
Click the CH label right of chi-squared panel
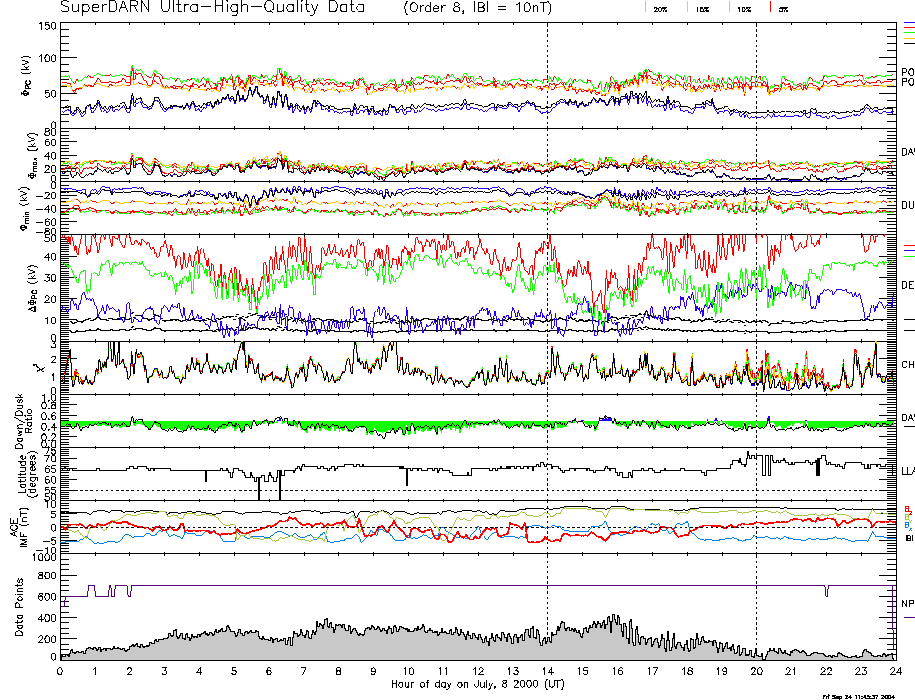[x=907, y=365]
